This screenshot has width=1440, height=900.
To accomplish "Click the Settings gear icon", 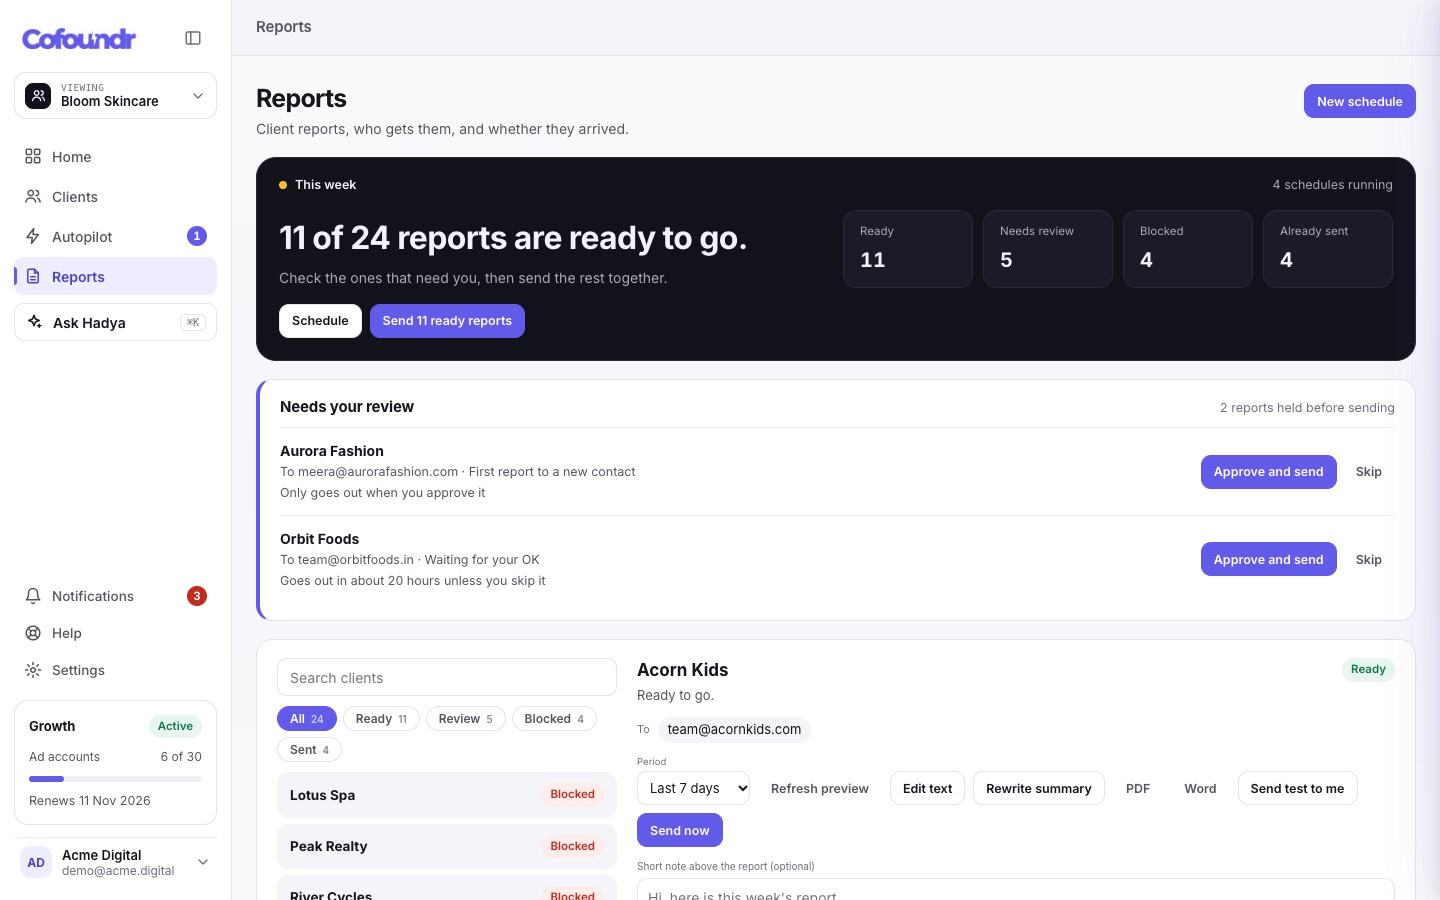I will [33, 670].
